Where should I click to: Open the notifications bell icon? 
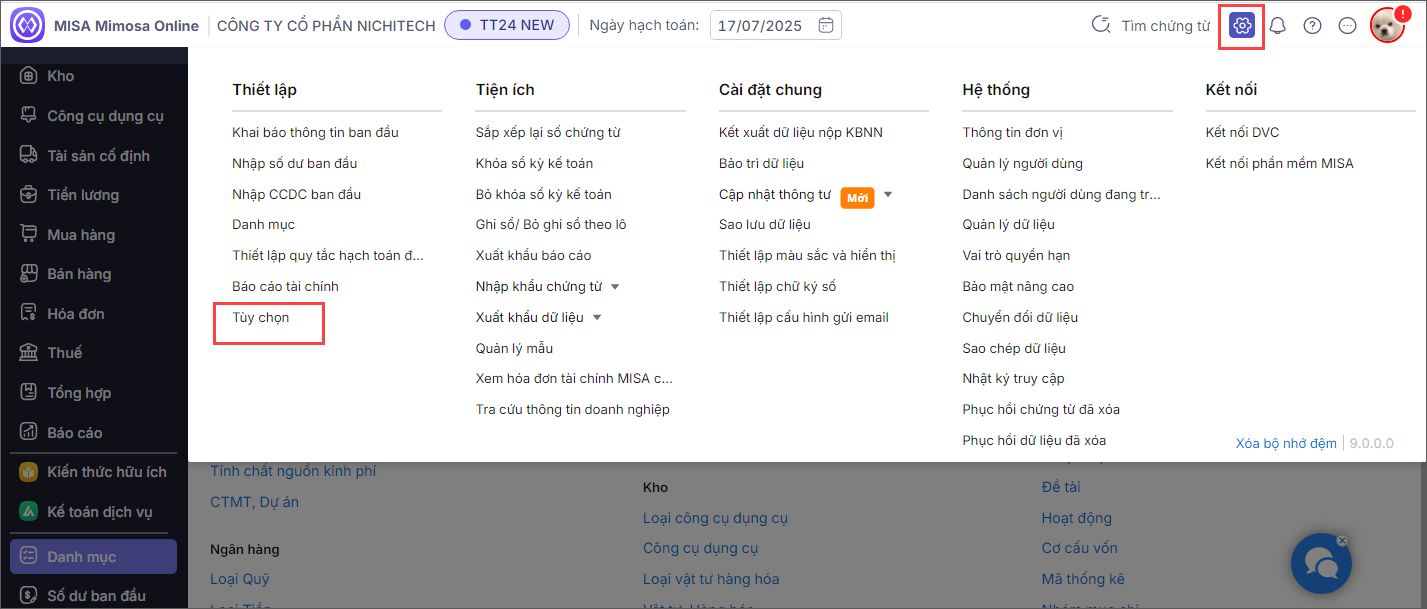(1277, 26)
